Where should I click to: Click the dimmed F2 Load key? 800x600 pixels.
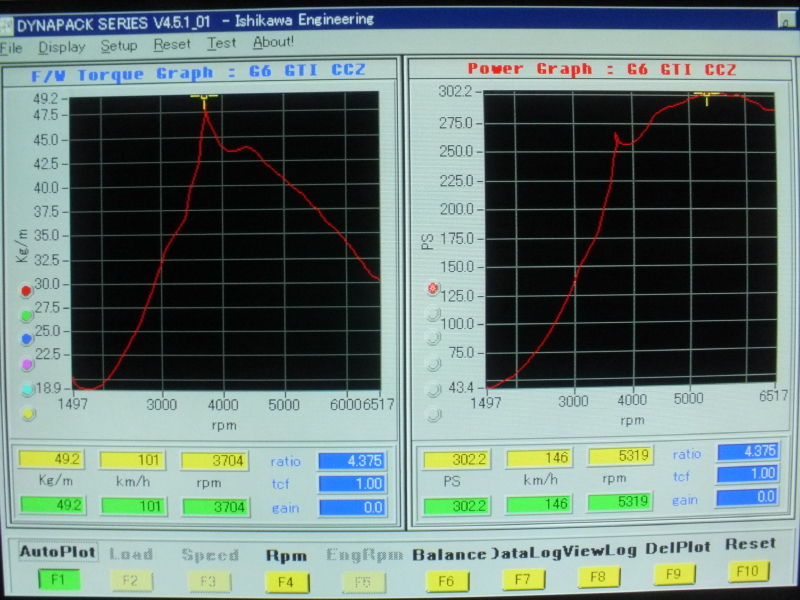[131, 581]
